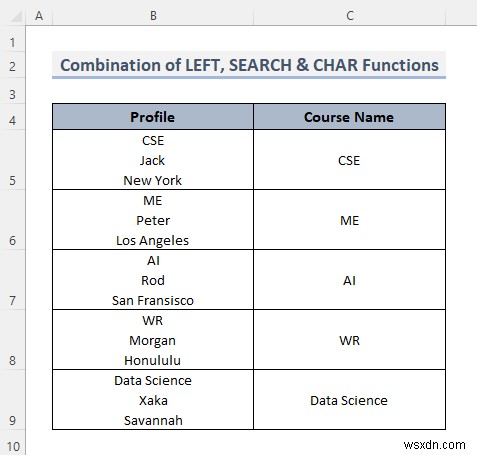This screenshot has width=477, height=455.
Task: Click the title cell about LEFT, SEARCH & CHAR
Action: pos(249,65)
